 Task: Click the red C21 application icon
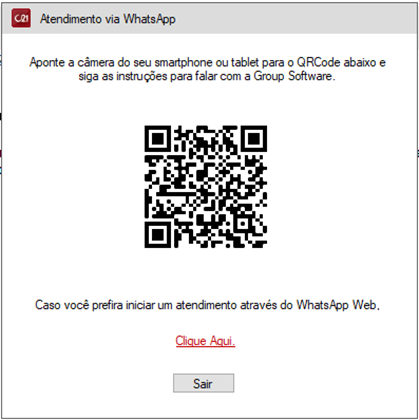(21, 18)
